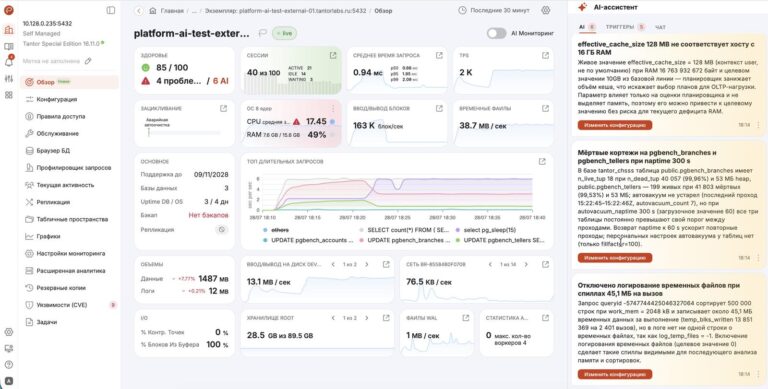
Task: Toggle the AI Мониторинг switch
Action: tap(496, 33)
